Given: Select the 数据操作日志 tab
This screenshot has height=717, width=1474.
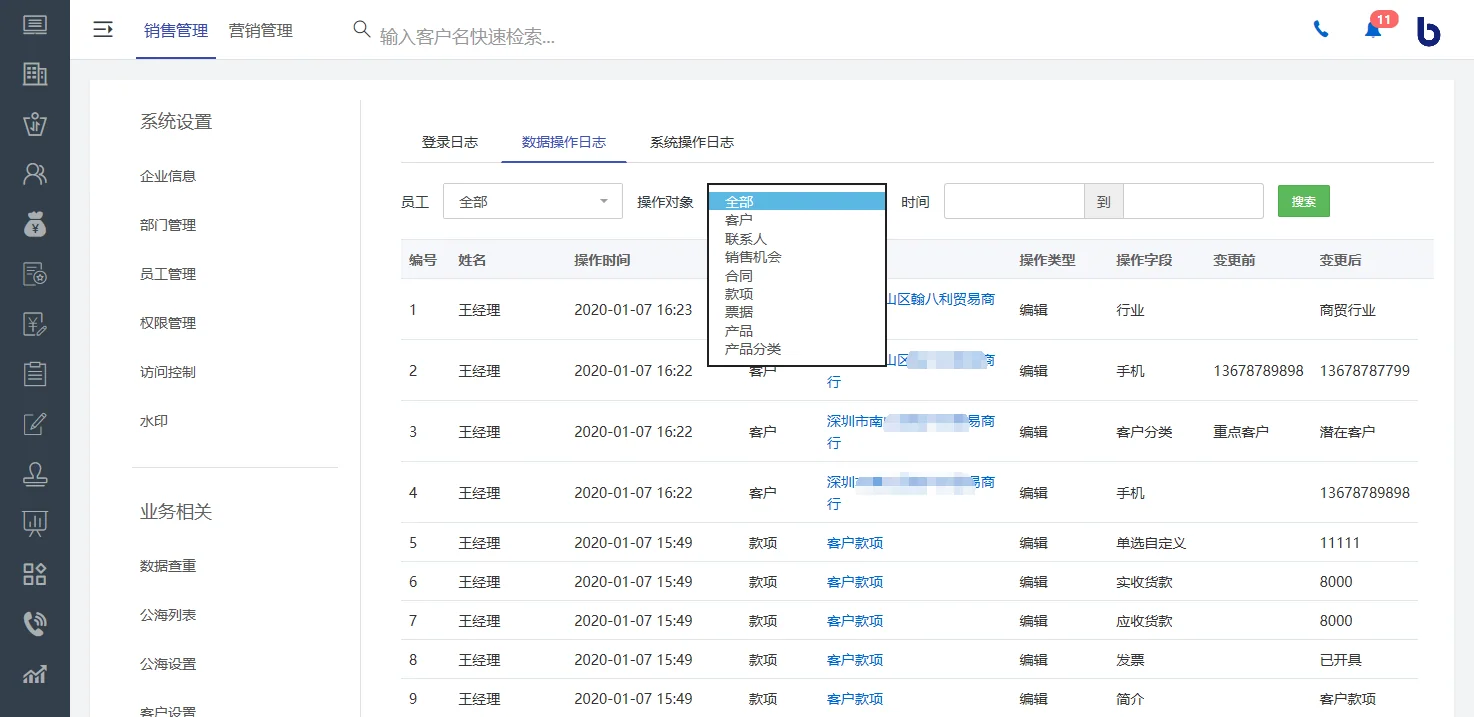Looking at the screenshot, I should [564, 142].
